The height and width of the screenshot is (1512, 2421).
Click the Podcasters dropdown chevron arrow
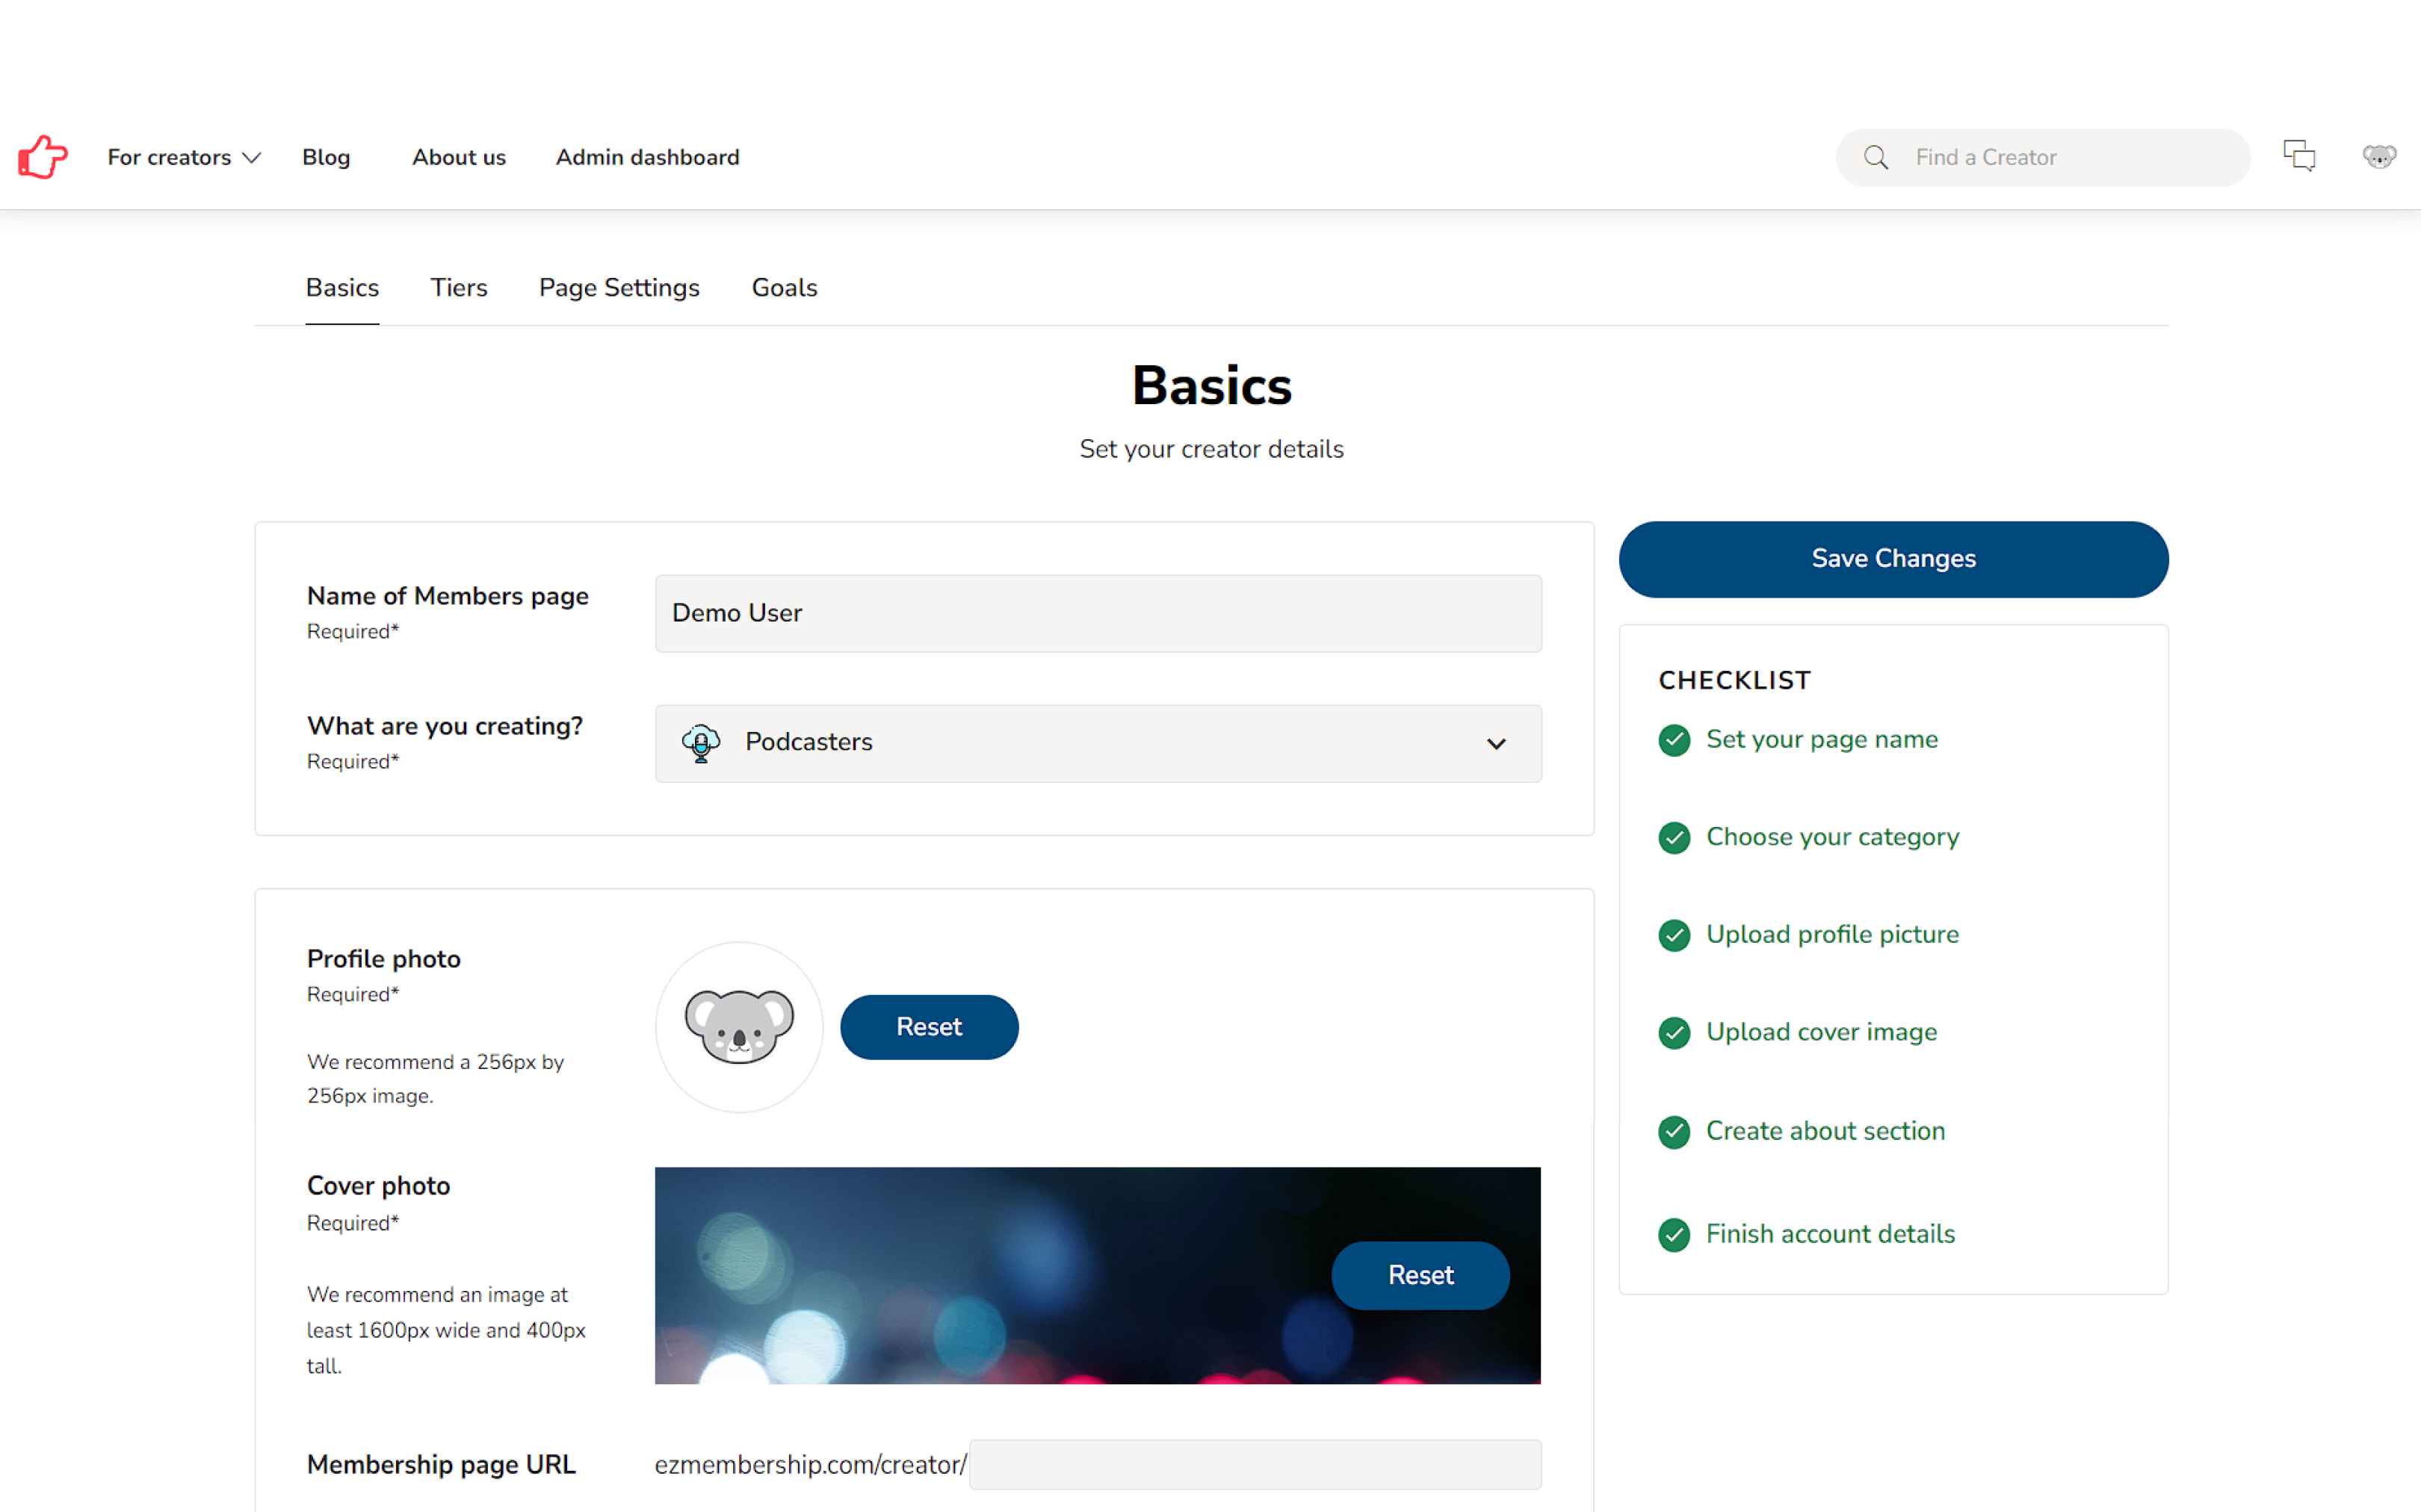pos(1496,744)
